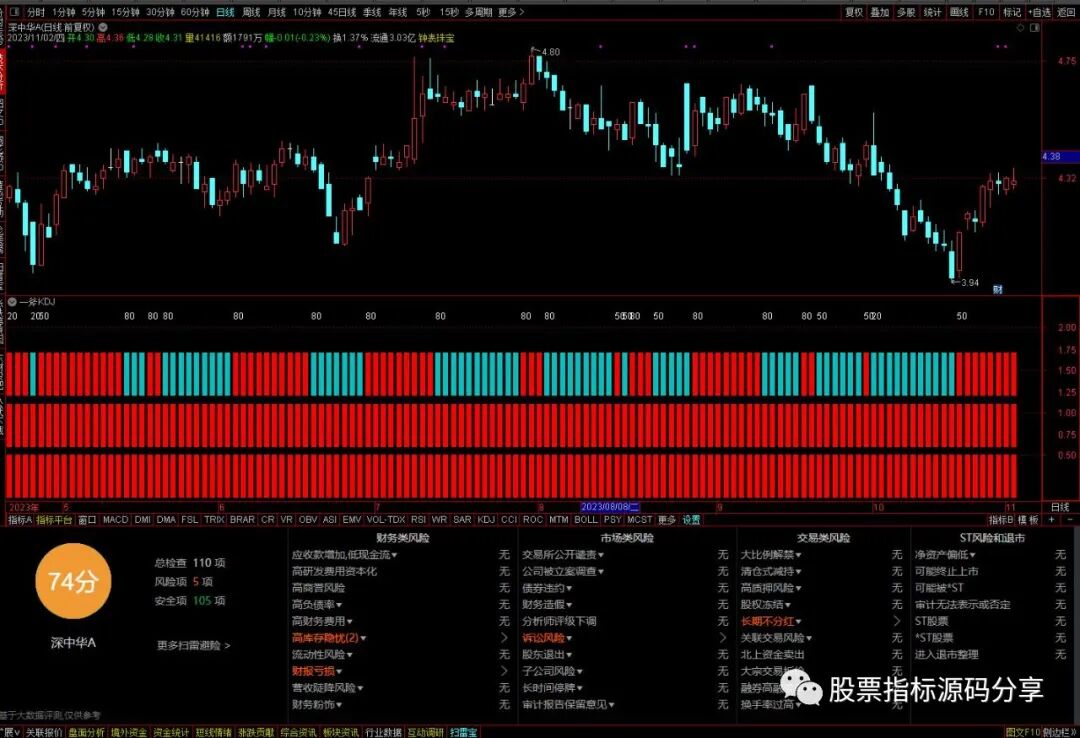
Task: Click the 财 marker on the chart
Action: click(997, 289)
